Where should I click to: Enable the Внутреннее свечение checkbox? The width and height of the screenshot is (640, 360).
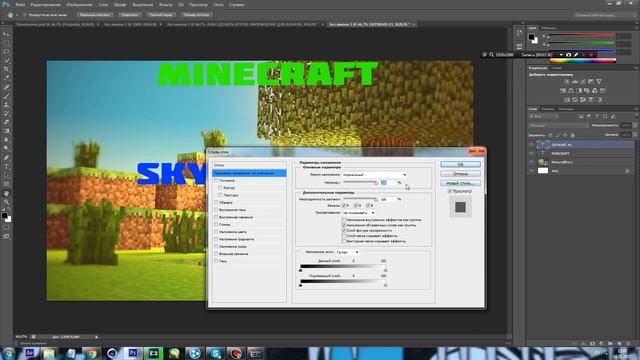[x=216, y=217]
